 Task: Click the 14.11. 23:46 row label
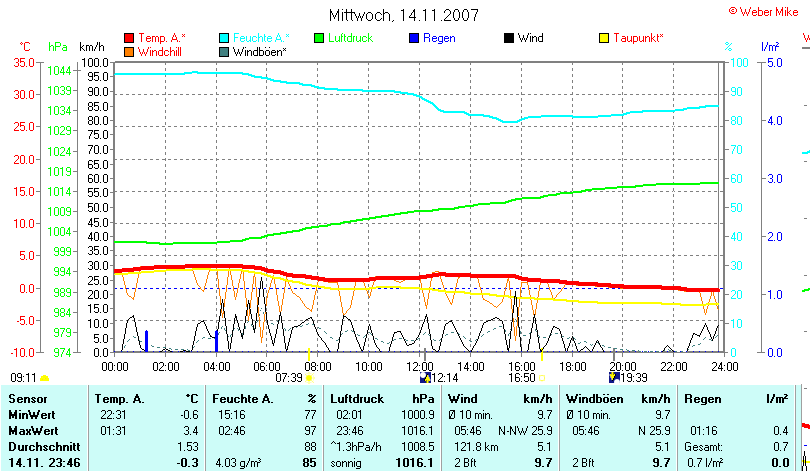tap(44, 463)
